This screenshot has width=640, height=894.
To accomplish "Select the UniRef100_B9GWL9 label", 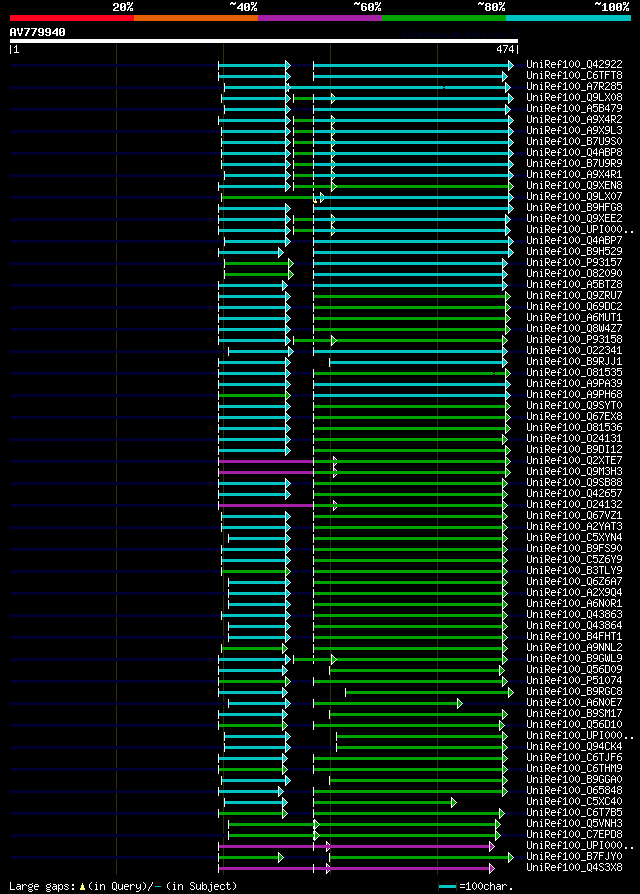I will [x=574, y=659].
